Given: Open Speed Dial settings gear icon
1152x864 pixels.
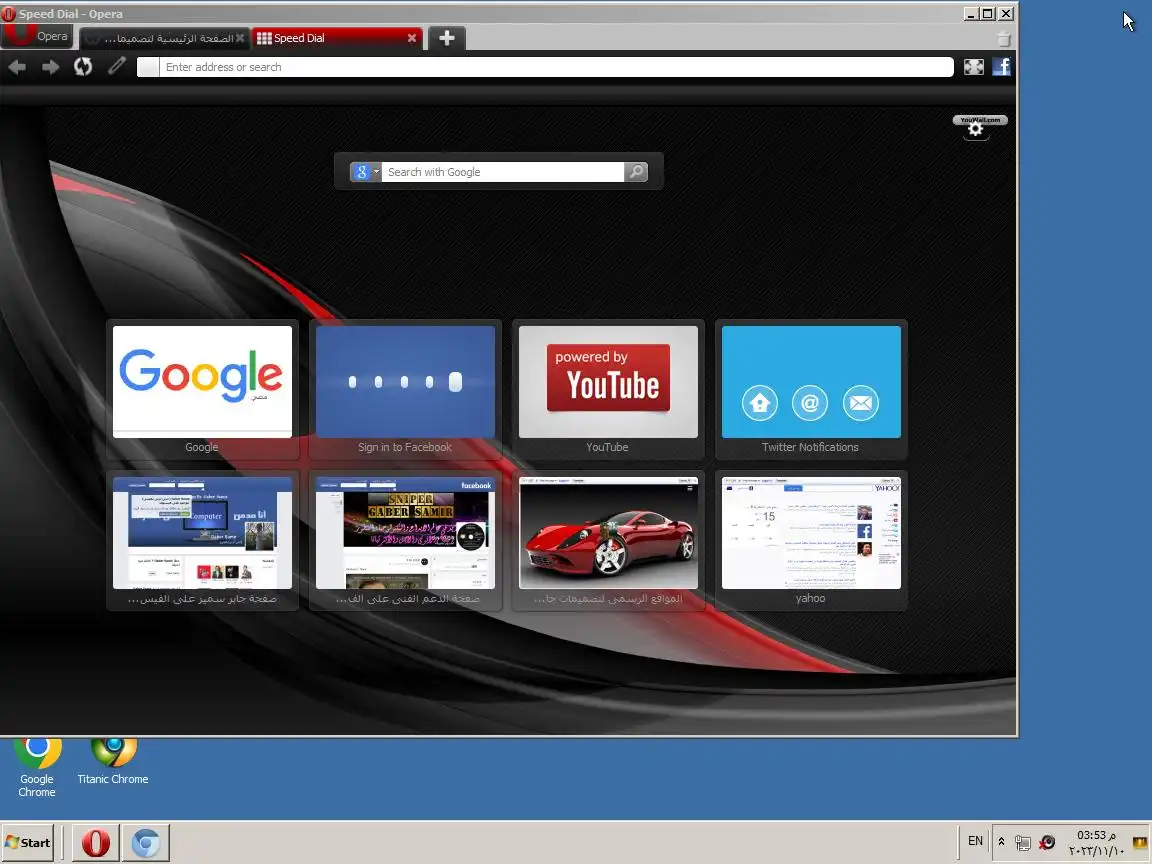Looking at the screenshot, I should click(x=976, y=129).
